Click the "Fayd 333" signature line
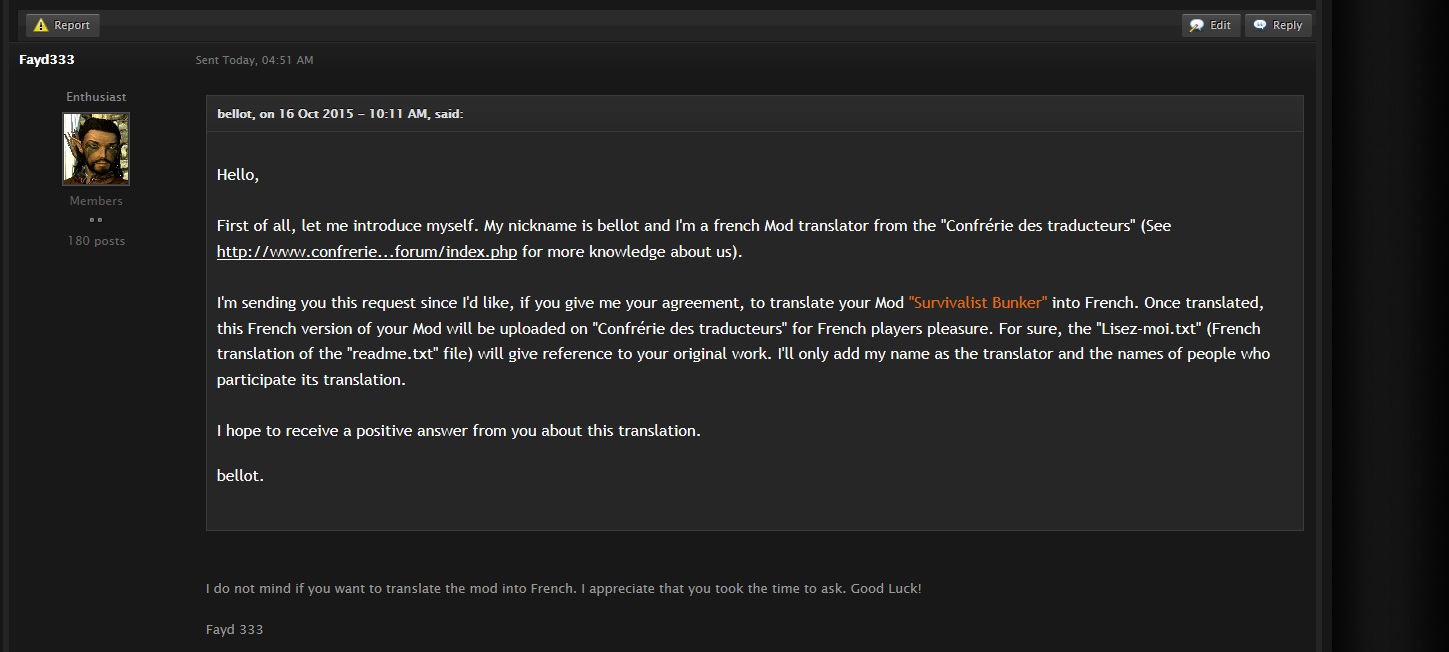This screenshot has width=1449, height=652. coord(234,630)
